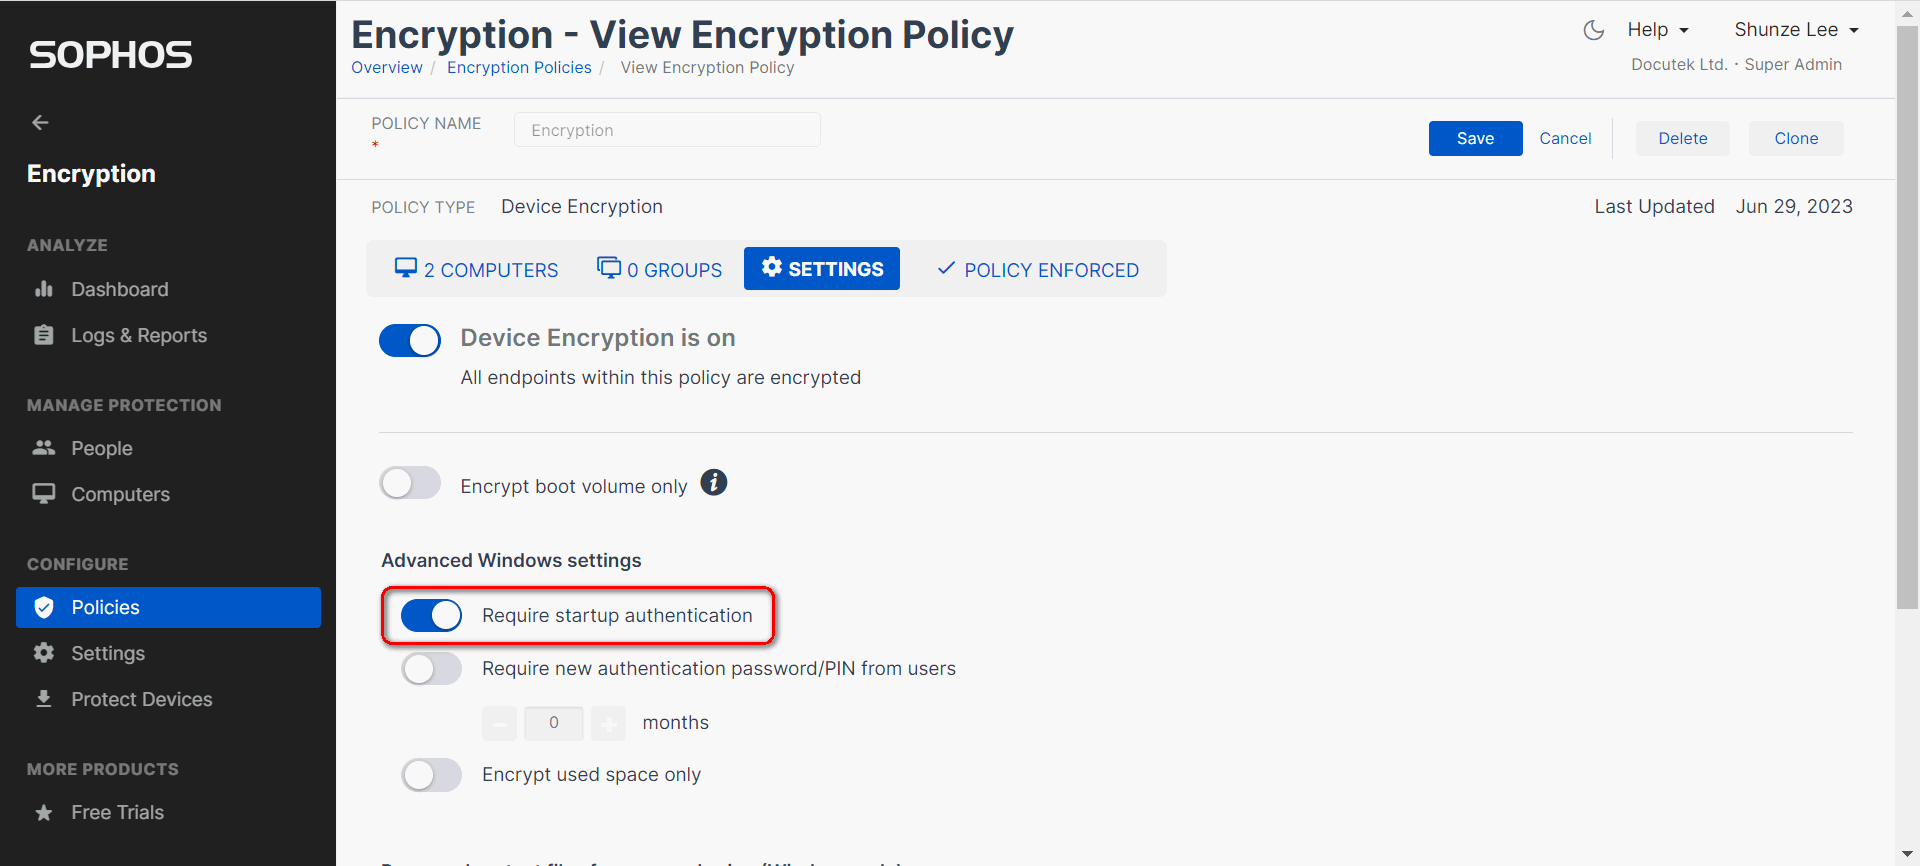
Task: Select Policies in the sidebar
Action: tap(168, 607)
